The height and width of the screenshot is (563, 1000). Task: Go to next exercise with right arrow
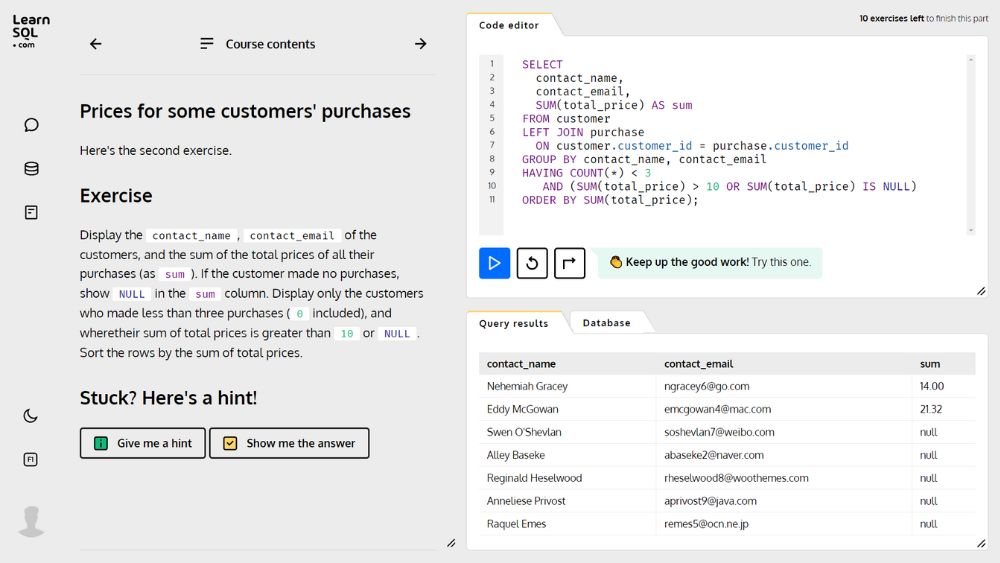420,44
